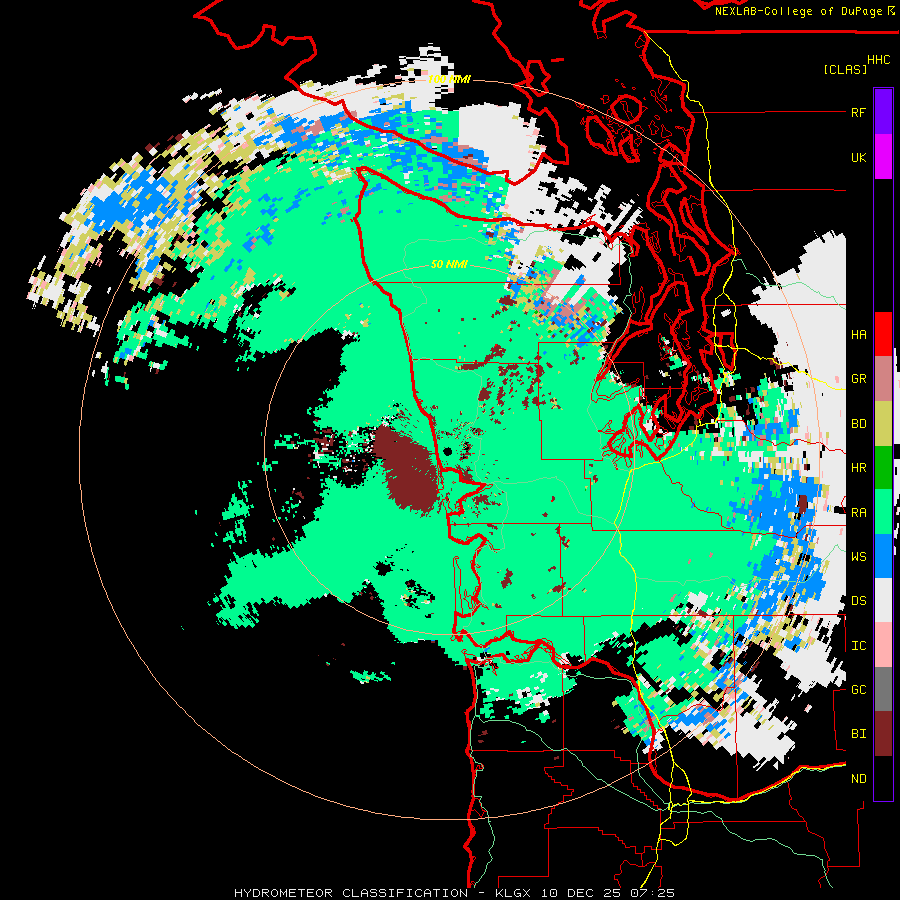Click the 50 NMI range ring label
The height and width of the screenshot is (900, 900).
click(x=449, y=264)
